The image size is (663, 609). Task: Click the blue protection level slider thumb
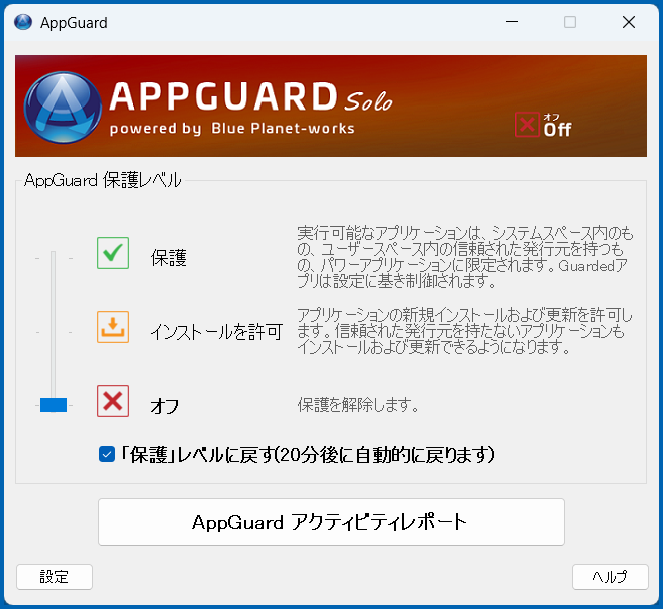click(x=53, y=405)
